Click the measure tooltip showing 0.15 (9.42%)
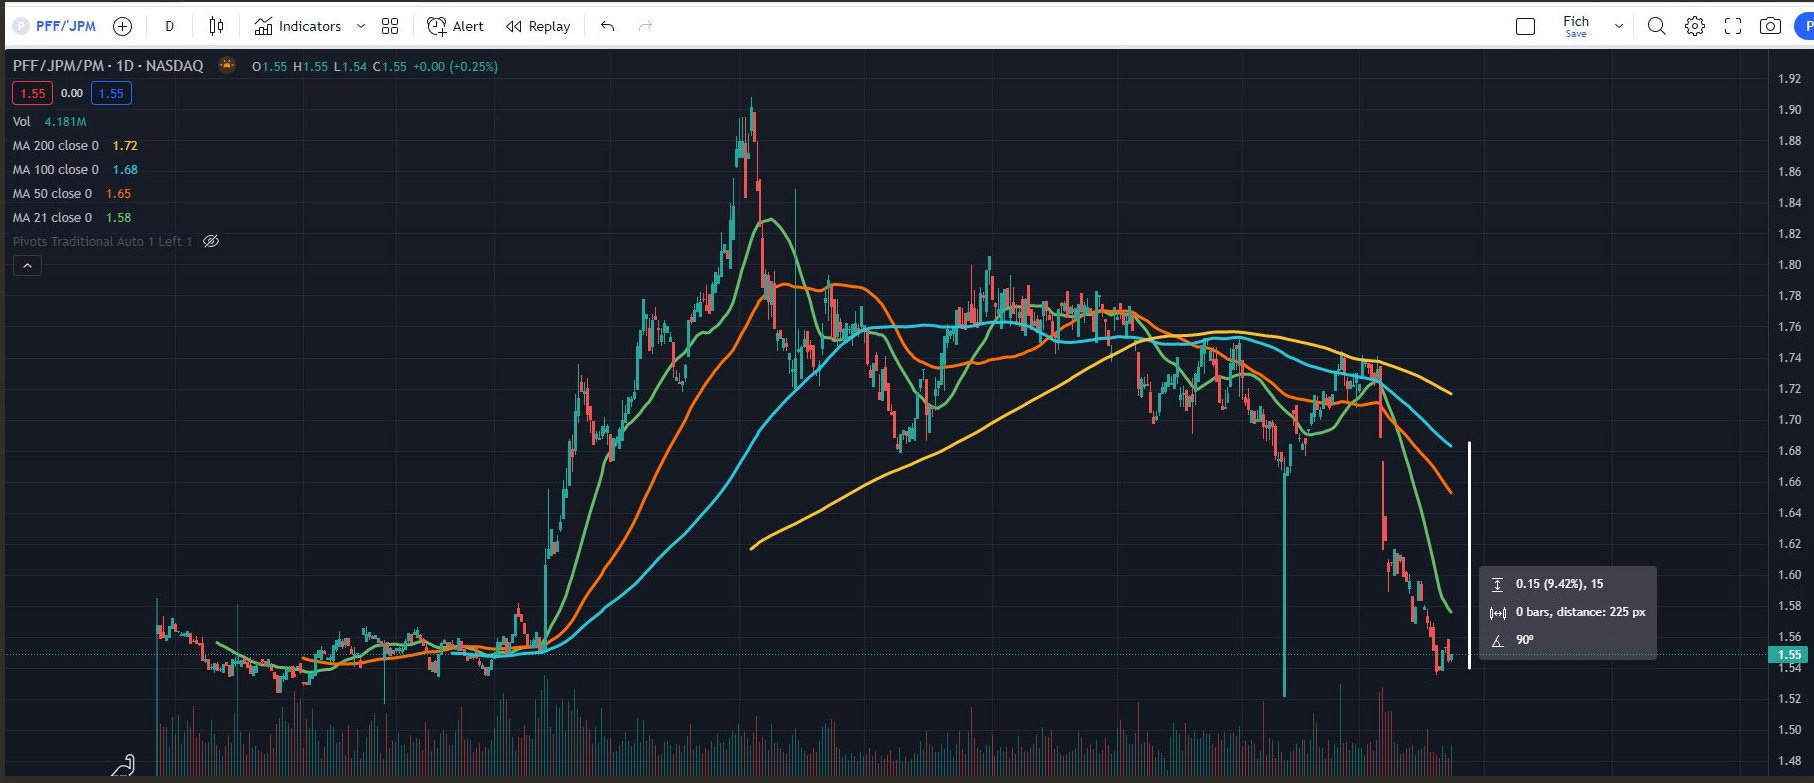The width and height of the screenshot is (1814, 783). (1567, 612)
